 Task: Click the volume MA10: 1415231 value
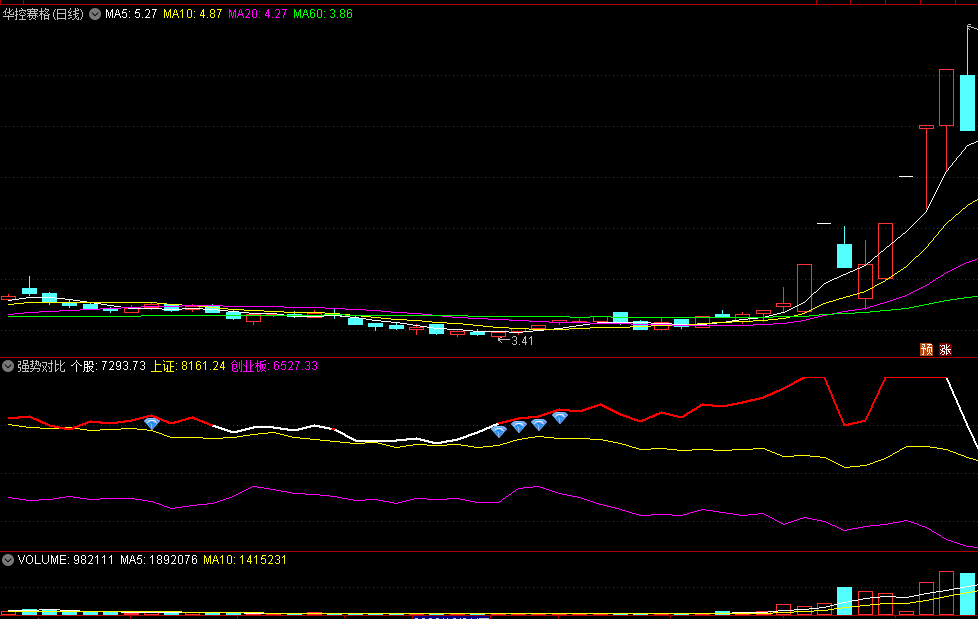(x=245, y=560)
